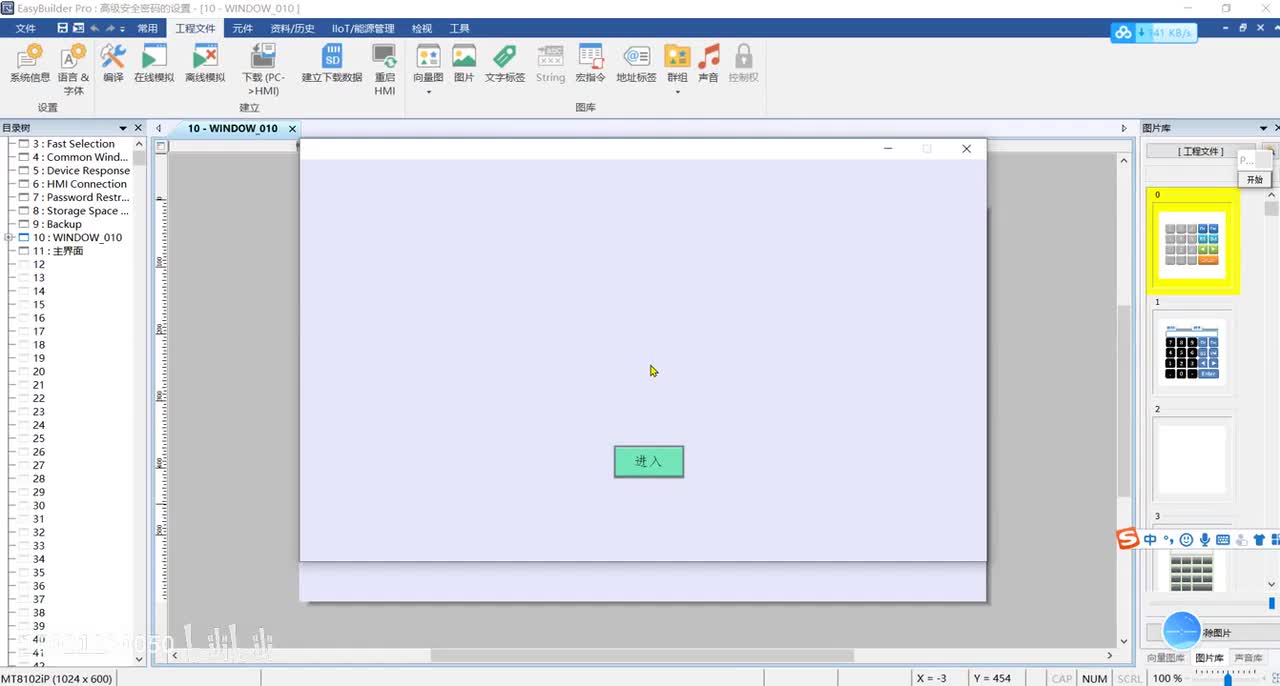Open 地址标签 address tag library
1280x686 pixels.
(x=636, y=64)
